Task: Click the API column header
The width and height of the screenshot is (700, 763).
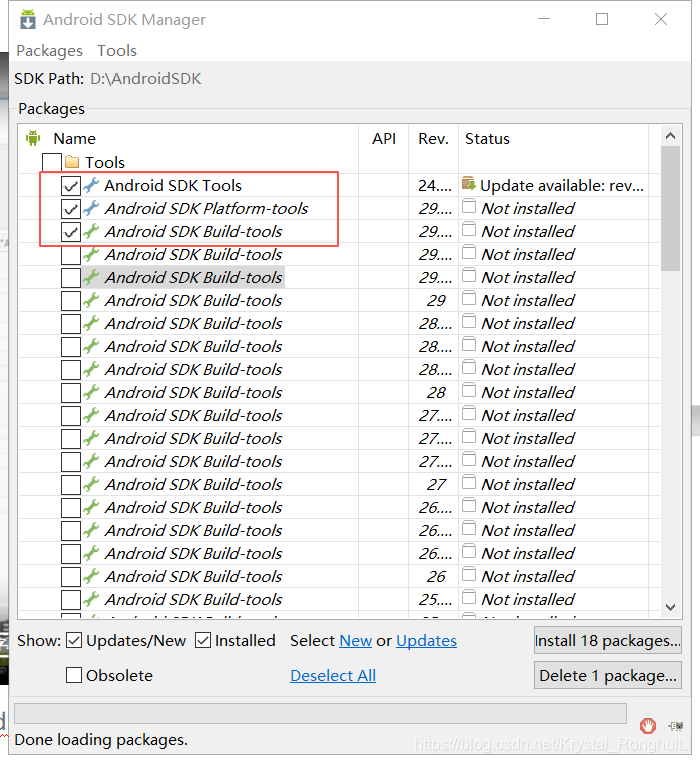Action: point(384,138)
